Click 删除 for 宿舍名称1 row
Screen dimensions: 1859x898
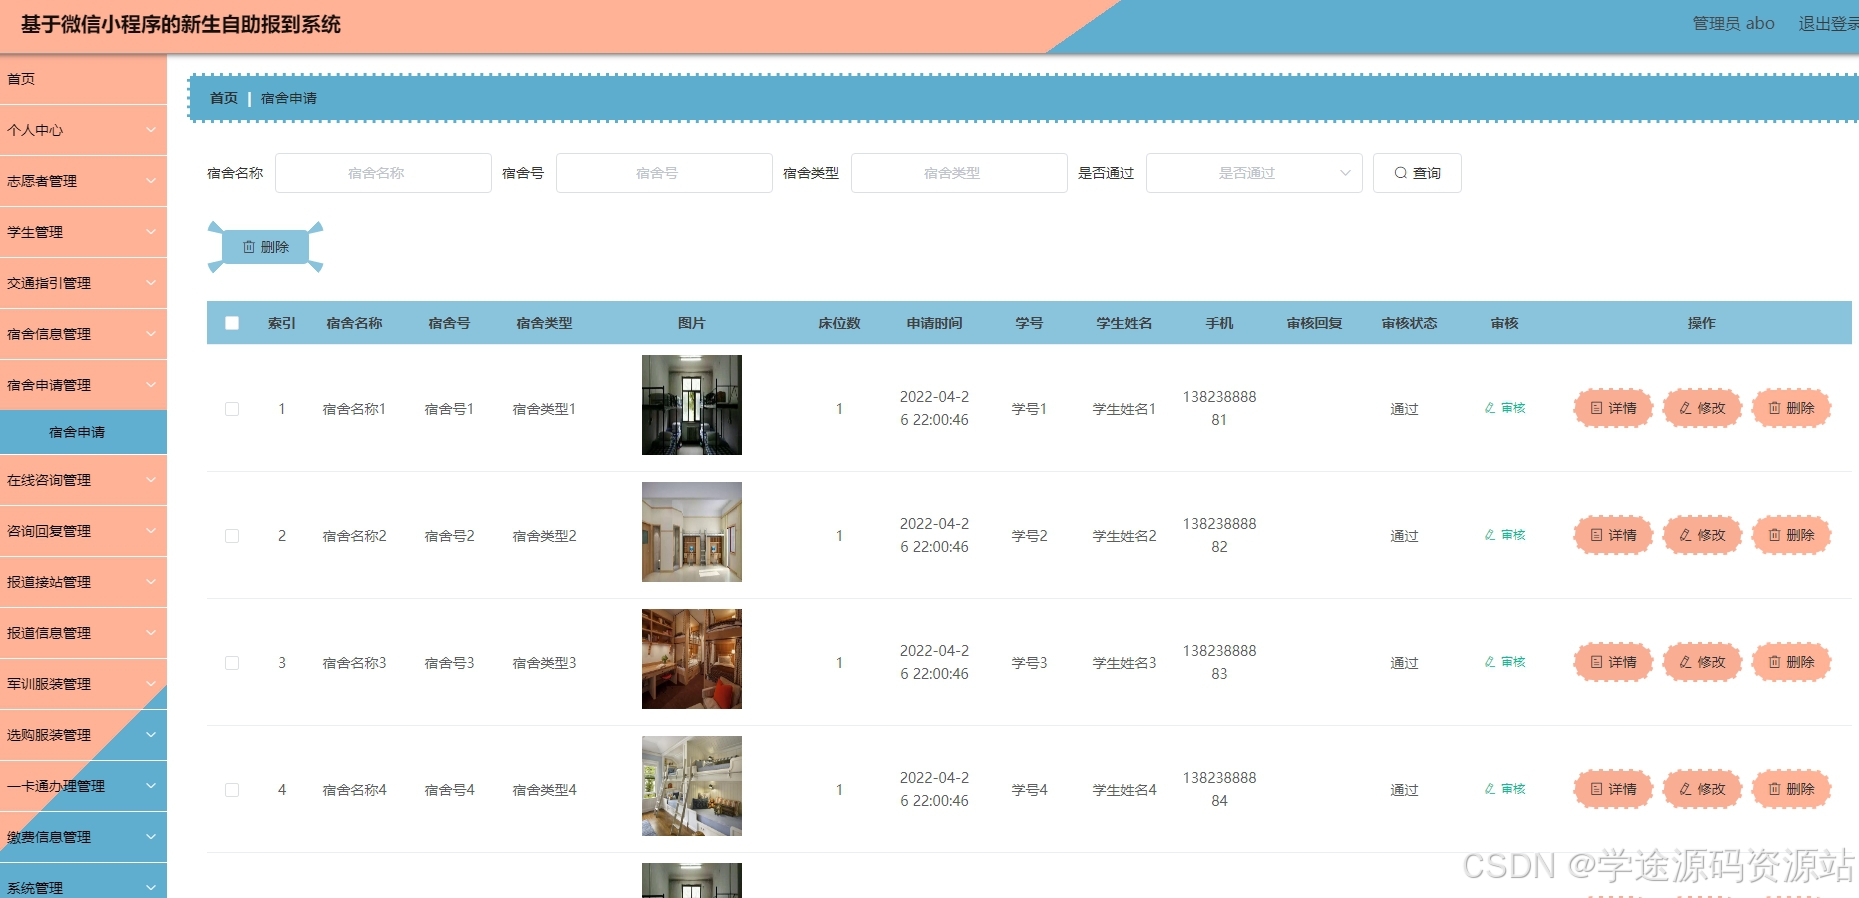click(x=1791, y=408)
